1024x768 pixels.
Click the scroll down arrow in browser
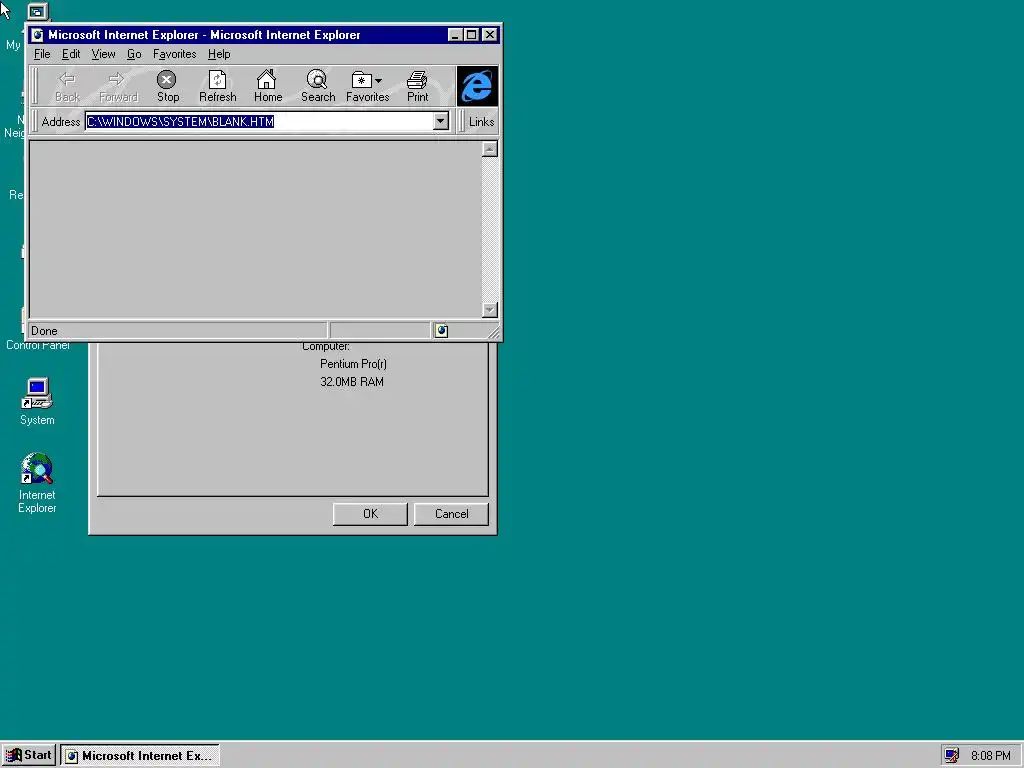coord(489,310)
